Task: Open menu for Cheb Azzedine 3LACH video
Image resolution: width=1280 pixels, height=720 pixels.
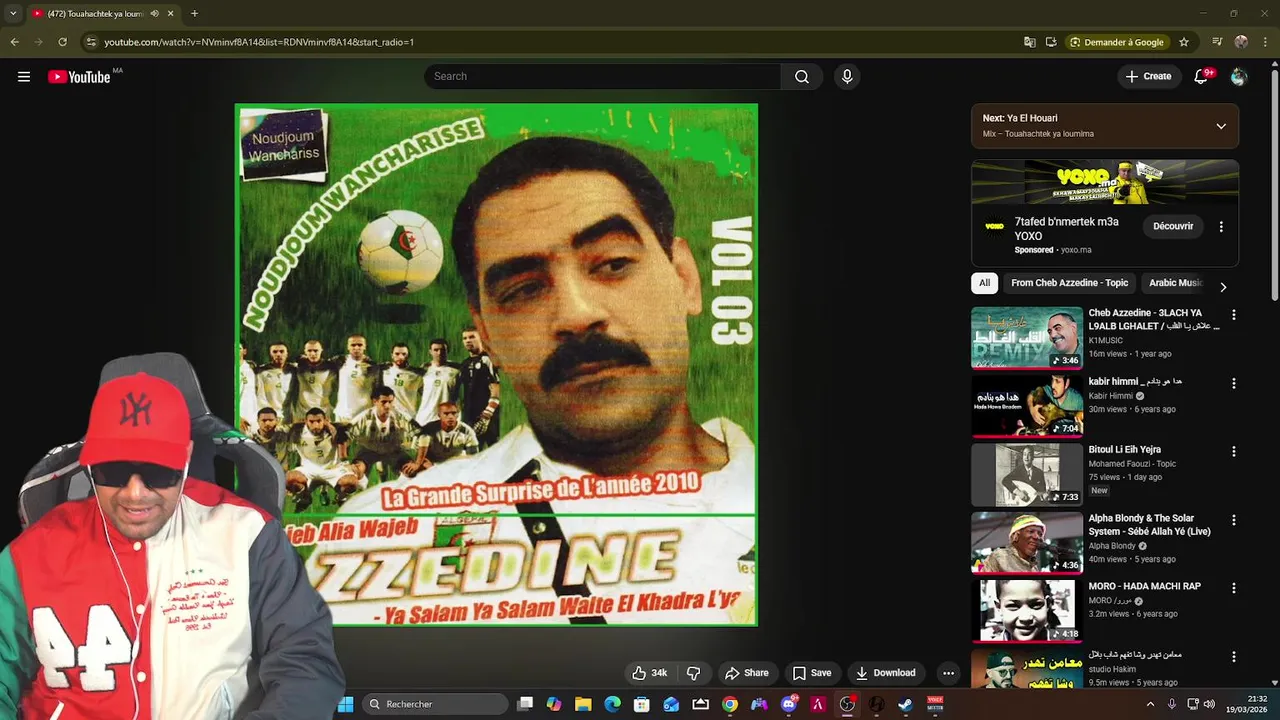Action: (1233, 315)
